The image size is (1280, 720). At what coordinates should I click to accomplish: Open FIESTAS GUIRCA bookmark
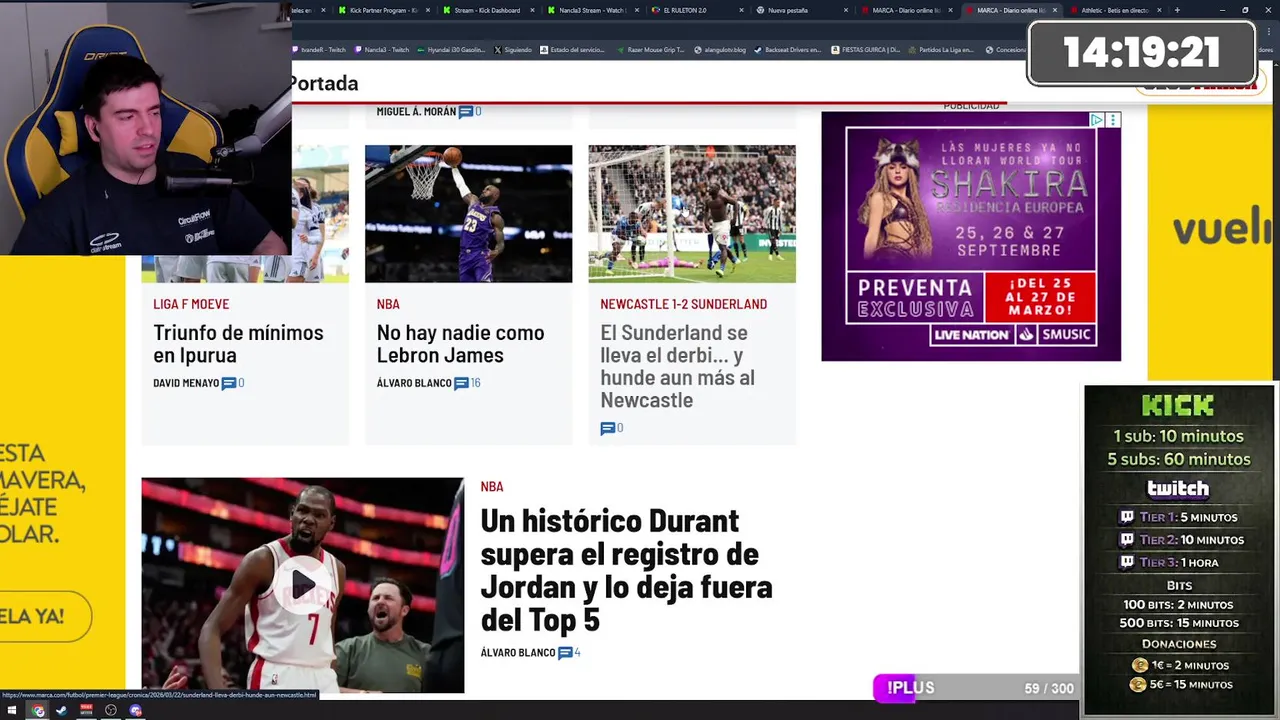865,49
